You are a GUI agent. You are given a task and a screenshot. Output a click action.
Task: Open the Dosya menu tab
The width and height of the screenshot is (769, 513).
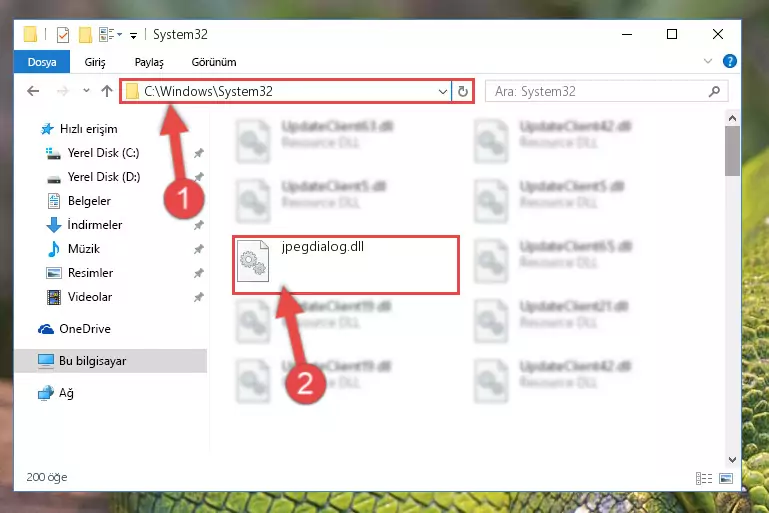click(42, 62)
